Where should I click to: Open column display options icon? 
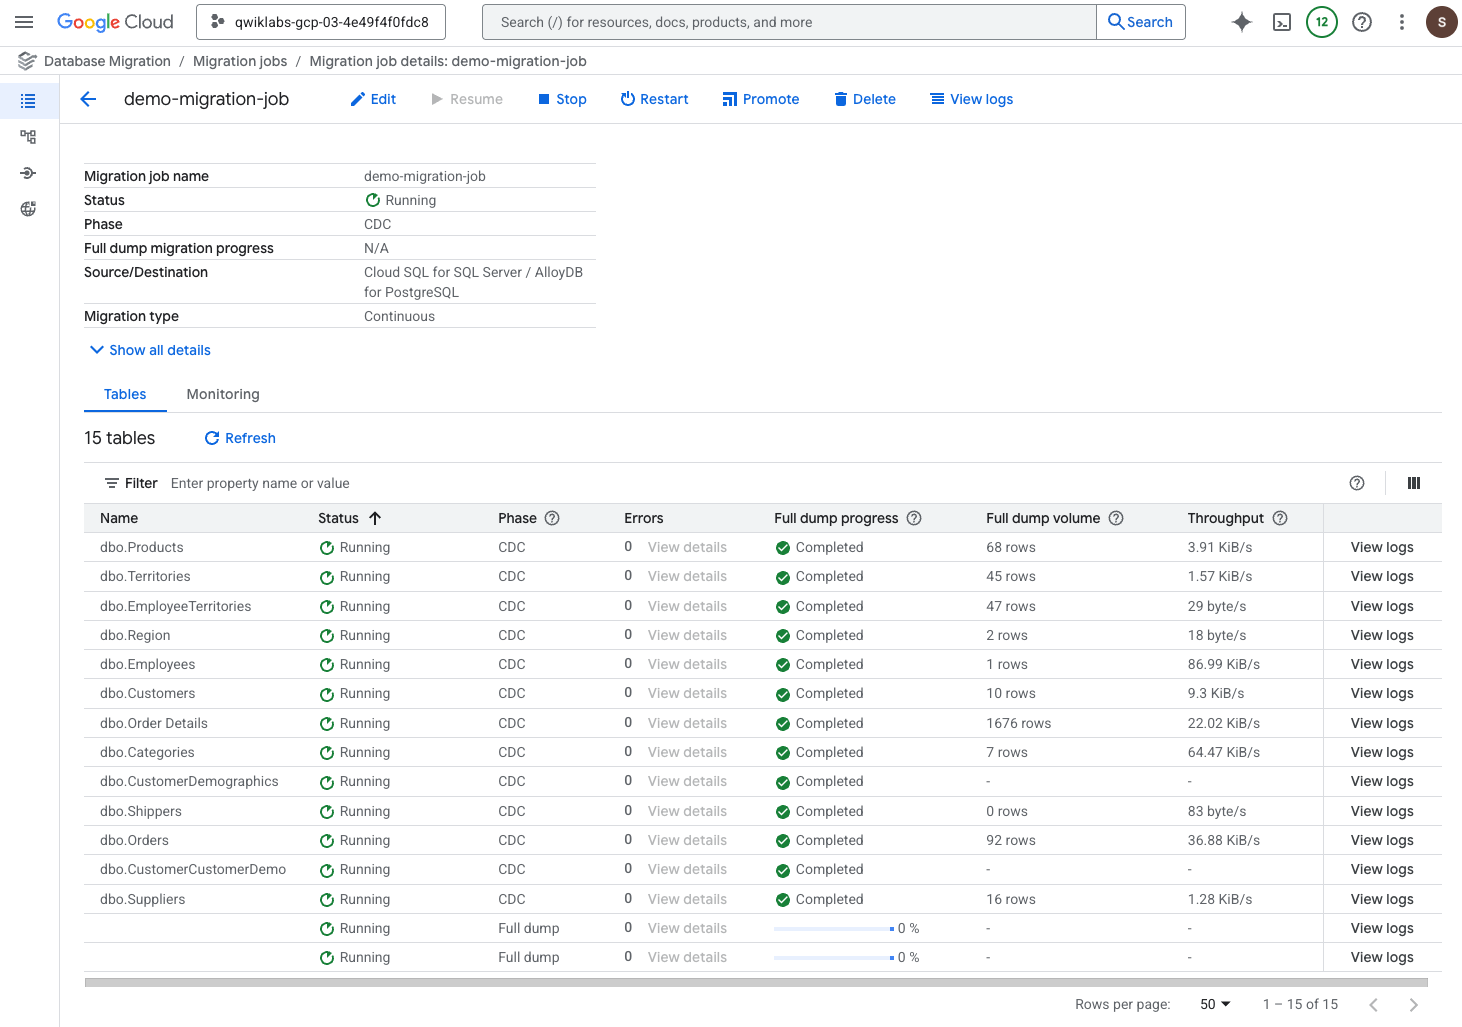click(1414, 483)
